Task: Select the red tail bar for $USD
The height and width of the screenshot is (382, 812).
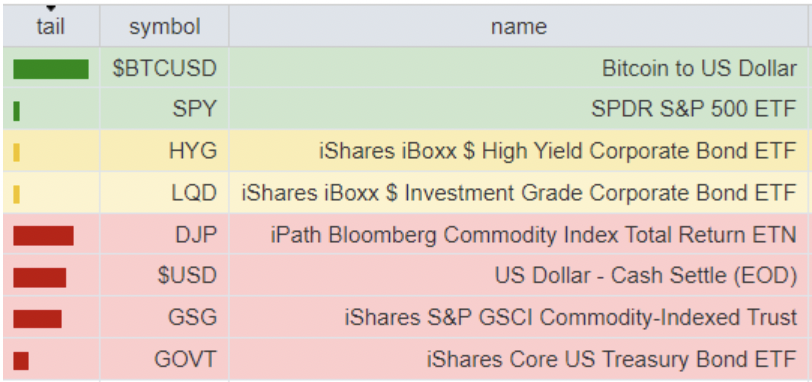Action: click(39, 277)
